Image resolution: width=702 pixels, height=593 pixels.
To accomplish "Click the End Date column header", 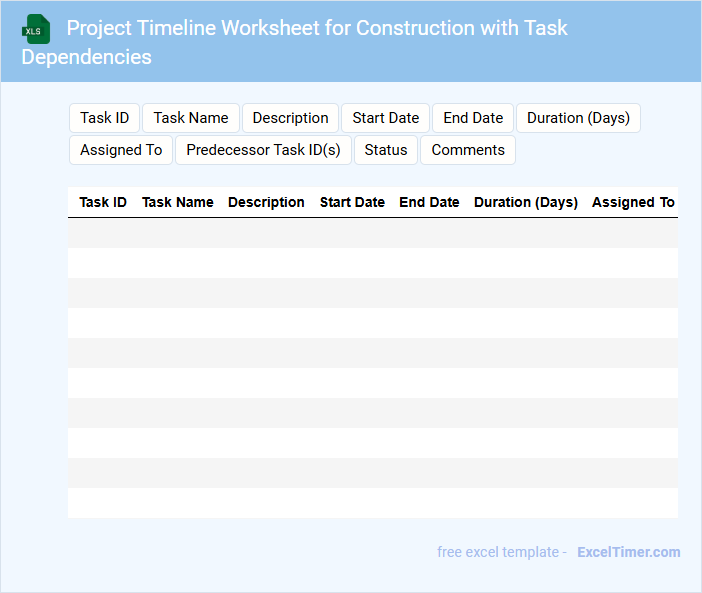I will (x=429, y=202).
